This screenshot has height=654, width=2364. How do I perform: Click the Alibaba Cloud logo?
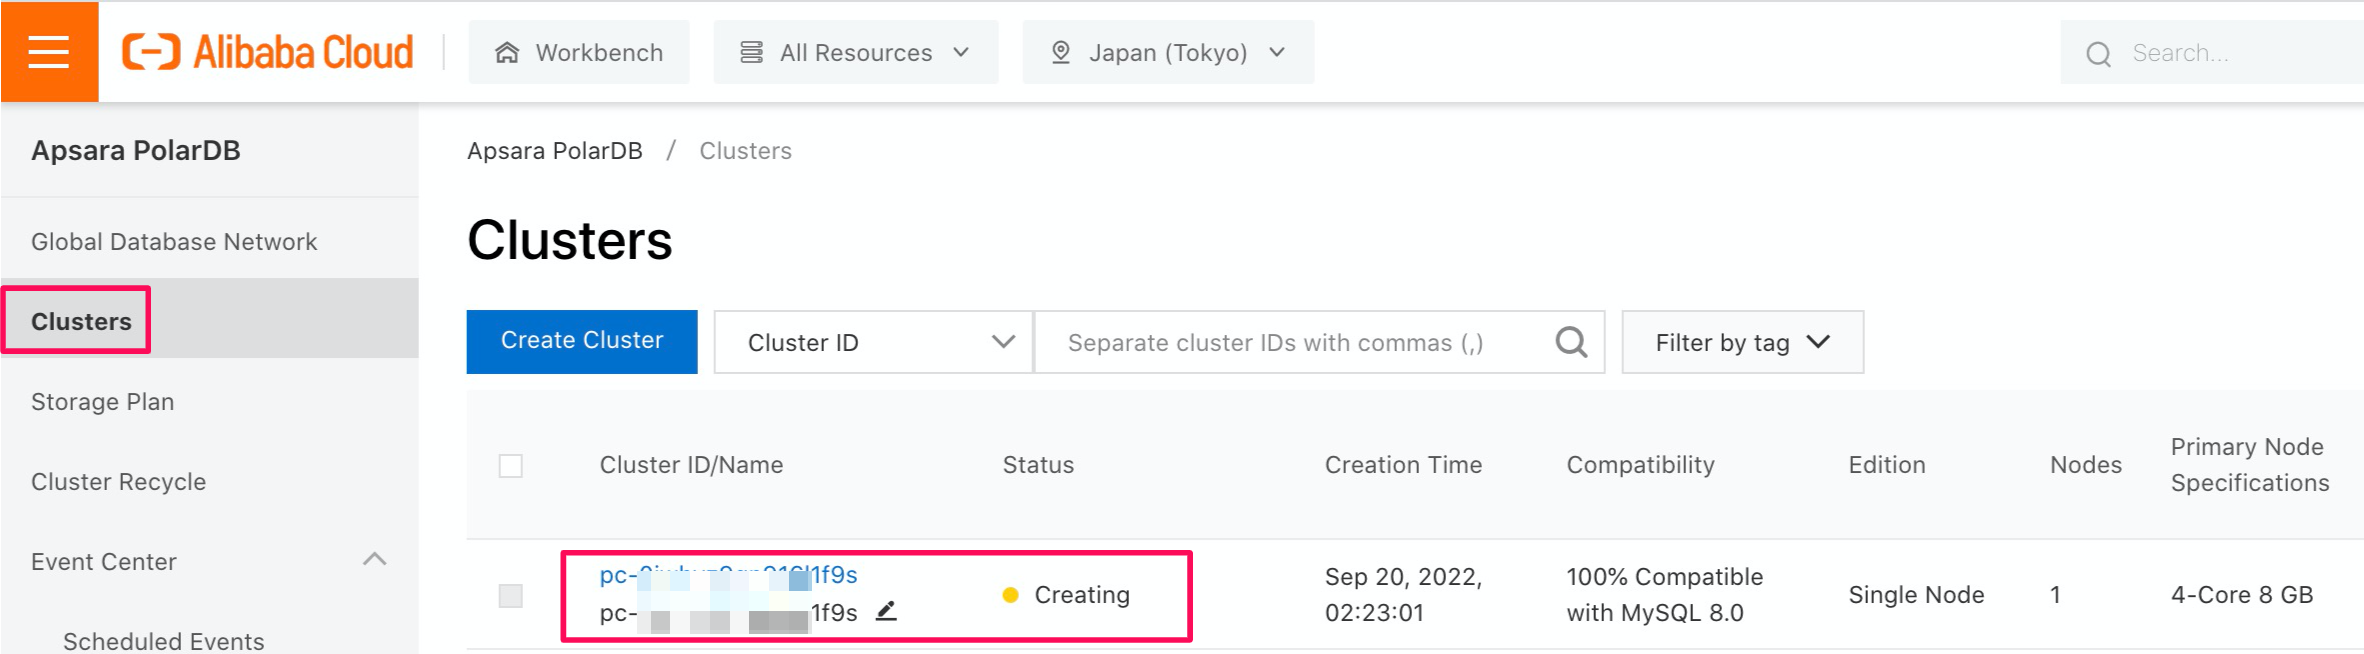point(267,52)
